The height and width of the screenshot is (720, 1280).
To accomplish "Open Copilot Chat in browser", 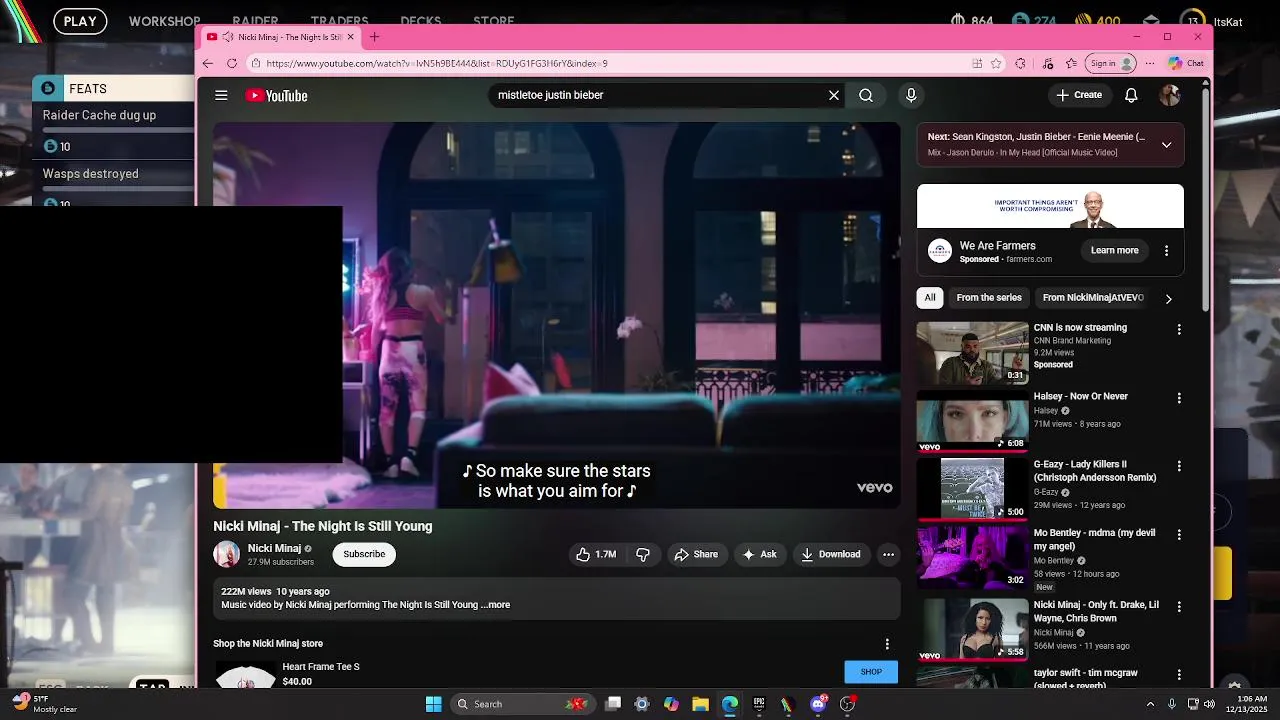I will 1187,63.
